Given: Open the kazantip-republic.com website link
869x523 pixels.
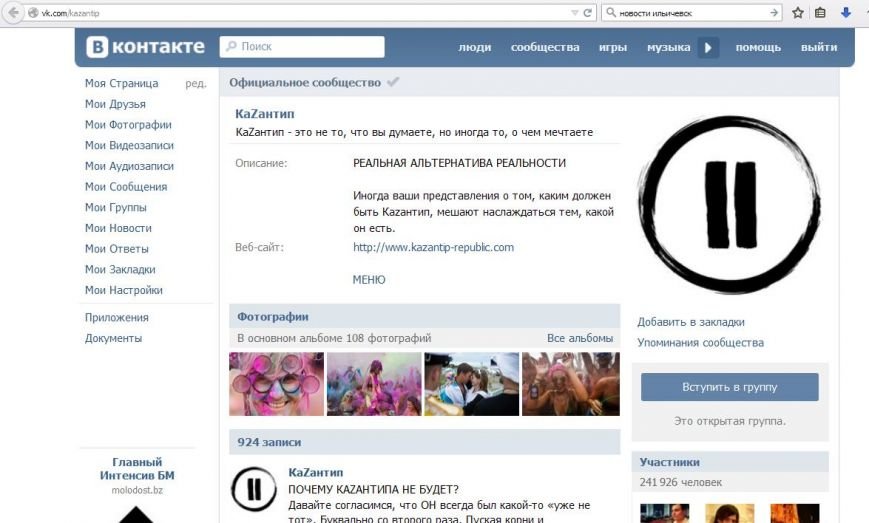Looking at the screenshot, I should tap(433, 247).
